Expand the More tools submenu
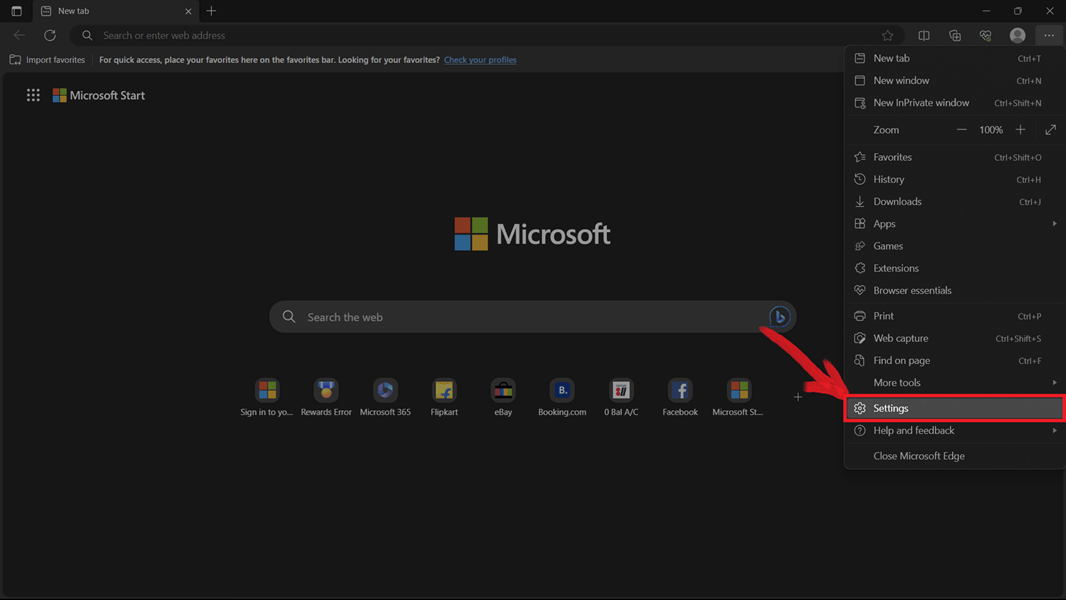Image resolution: width=1066 pixels, height=600 pixels. (x=954, y=383)
